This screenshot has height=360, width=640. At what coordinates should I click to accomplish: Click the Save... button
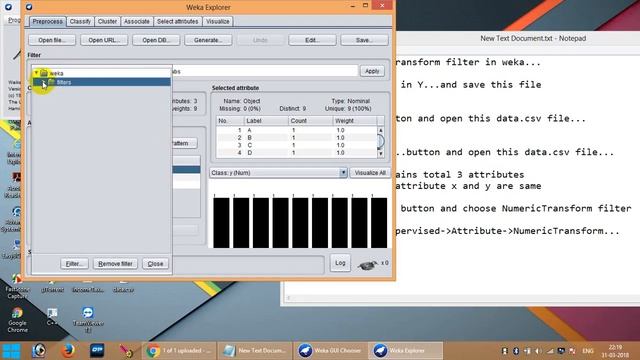364,40
